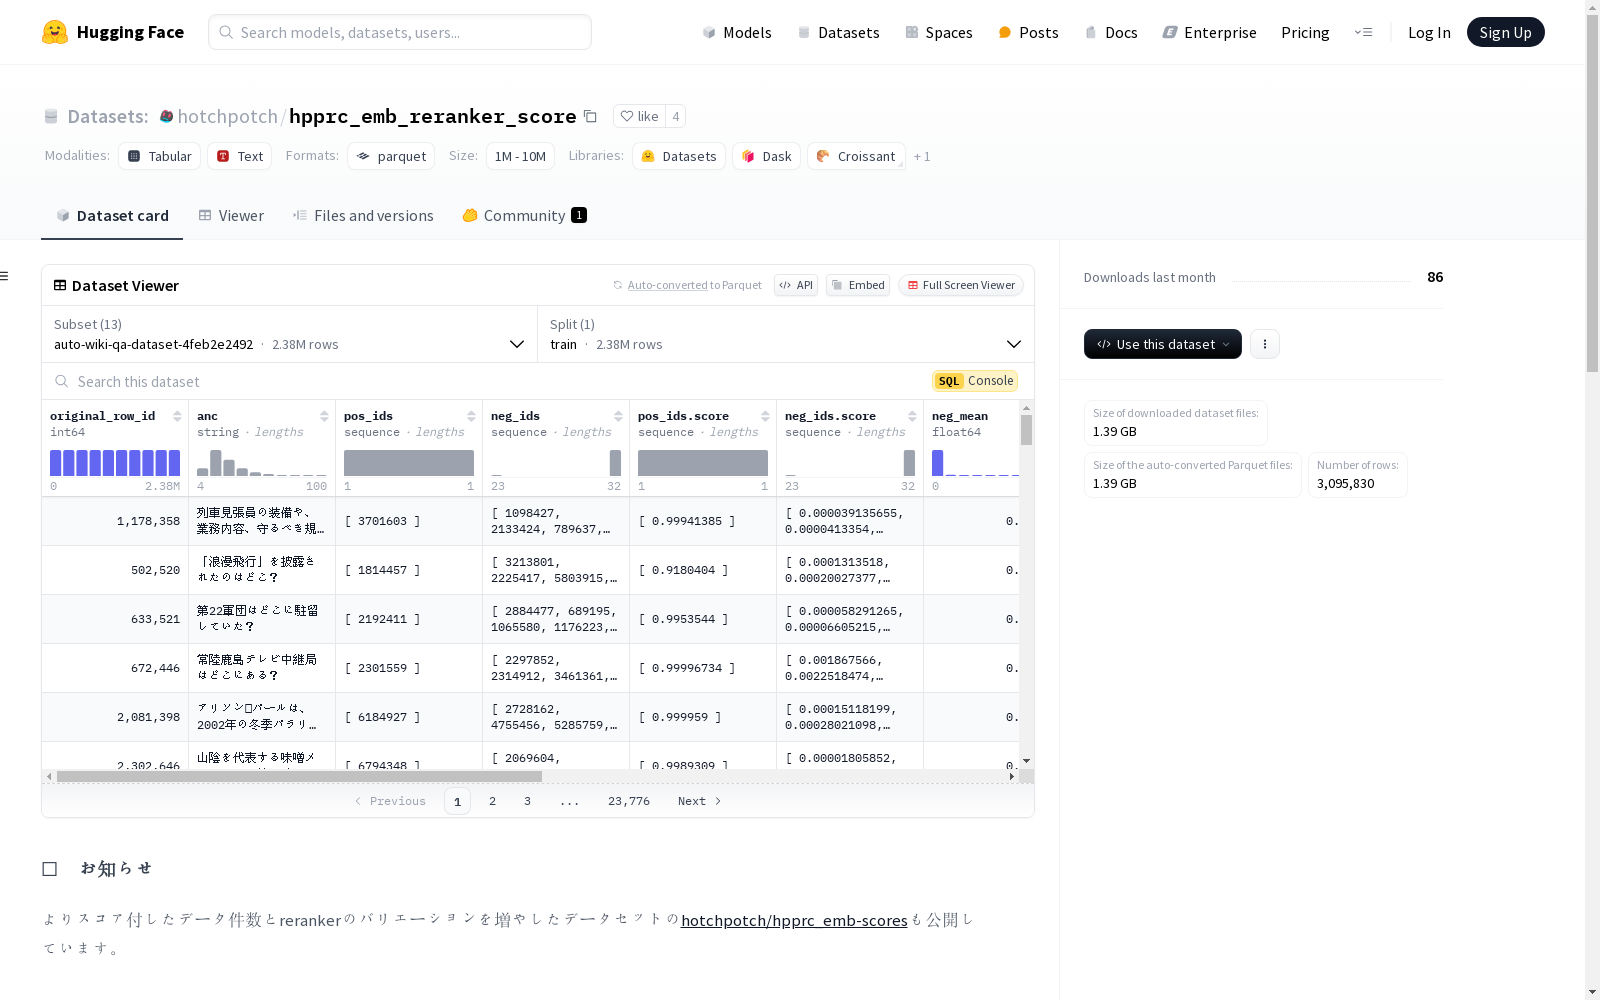Screen dimensions: 1600x1000
Task: Open more navigation menu icon
Action: pos(1363,32)
